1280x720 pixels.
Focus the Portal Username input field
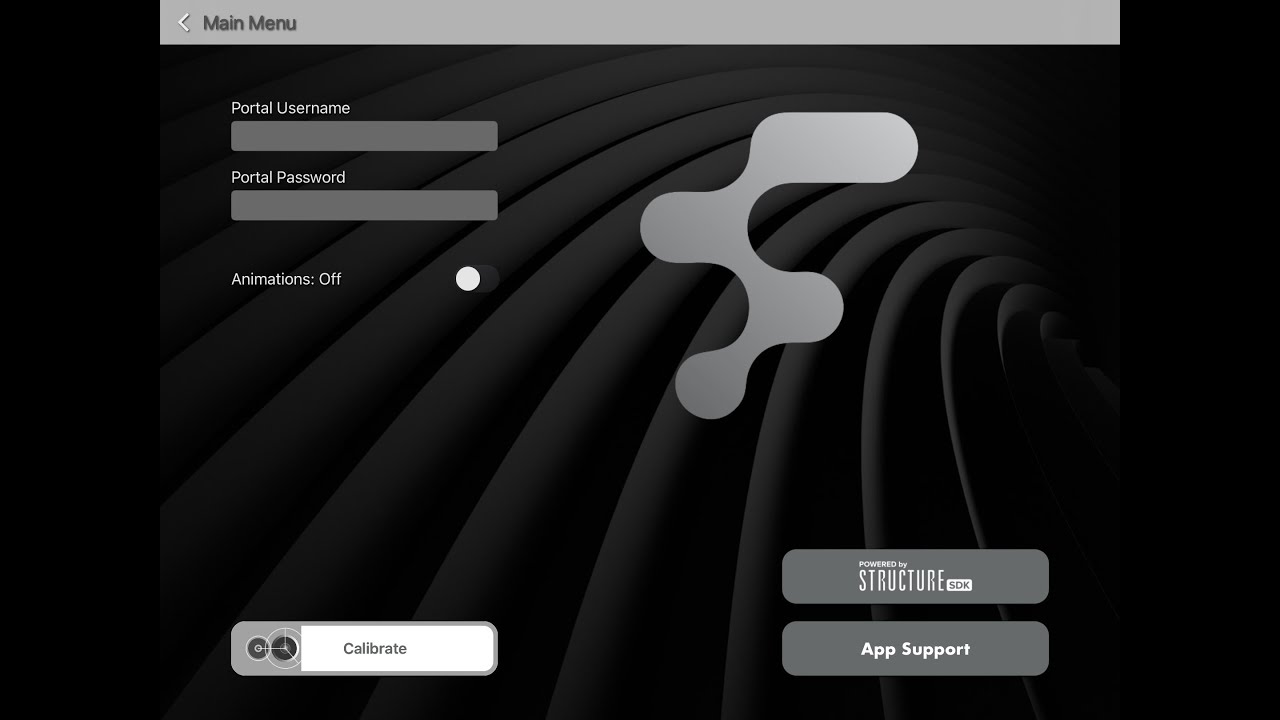coord(364,136)
